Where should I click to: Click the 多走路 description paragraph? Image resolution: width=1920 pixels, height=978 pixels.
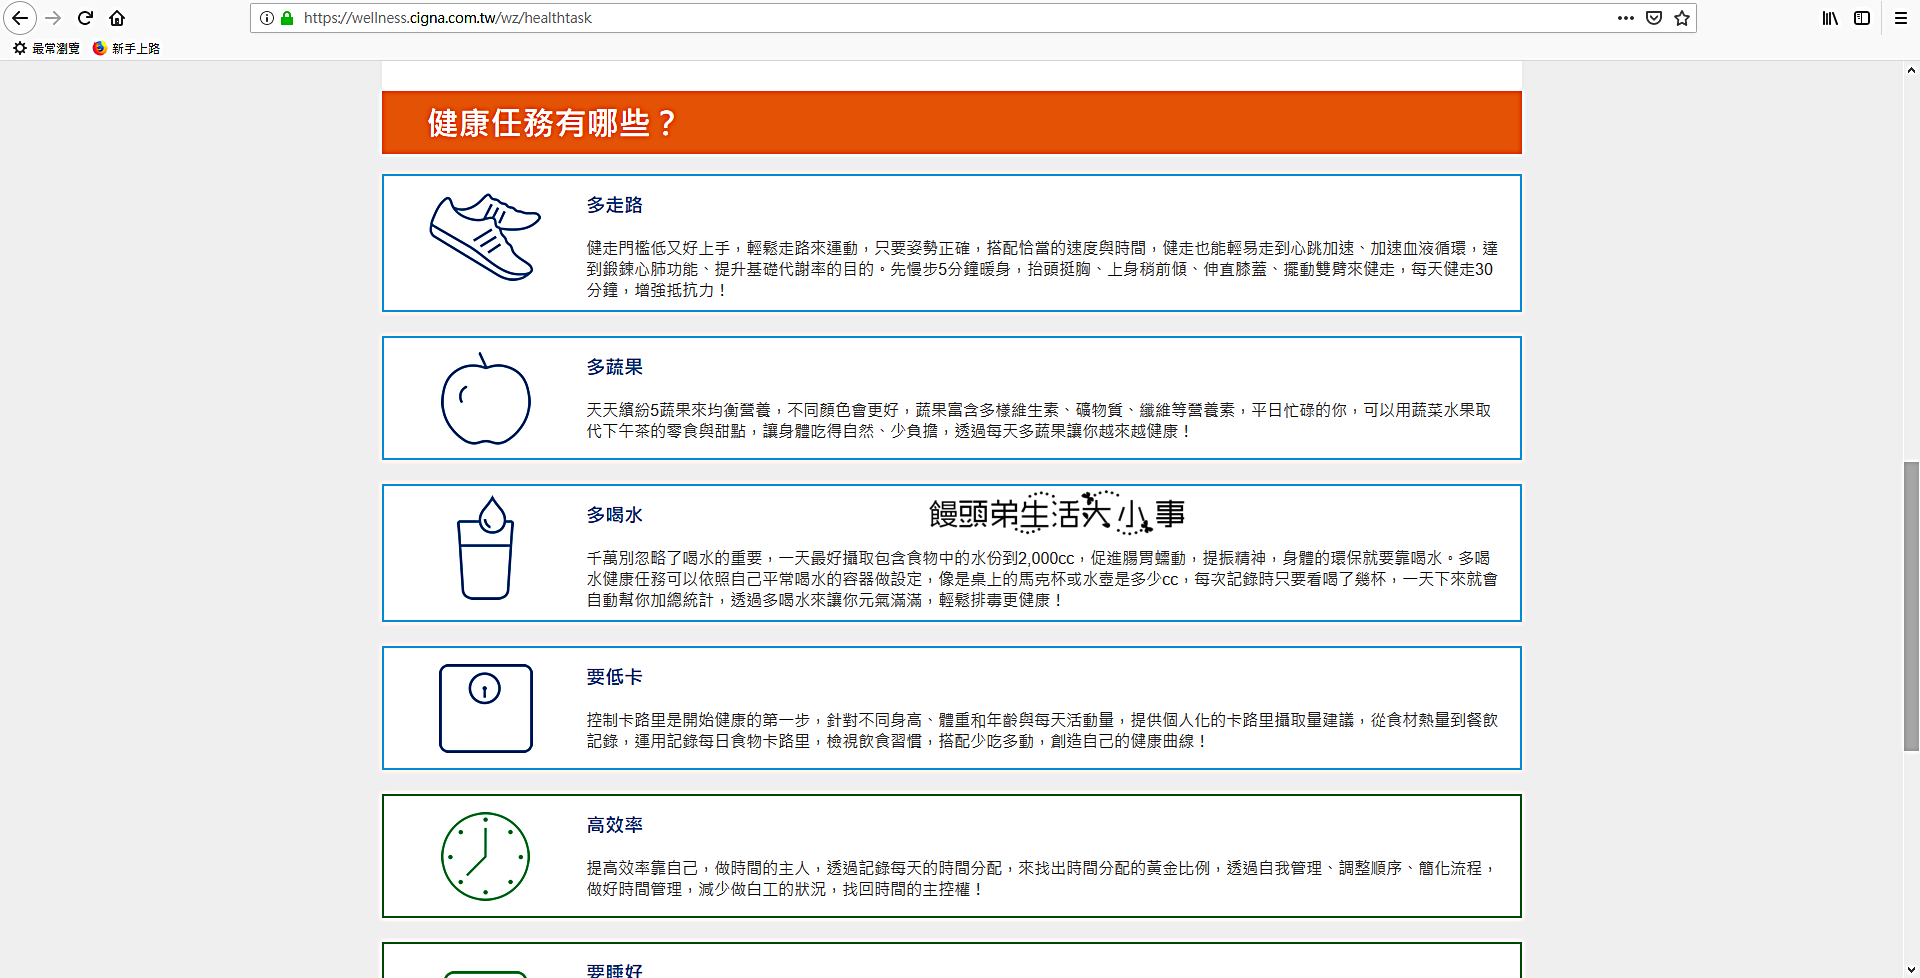click(x=1042, y=269)
